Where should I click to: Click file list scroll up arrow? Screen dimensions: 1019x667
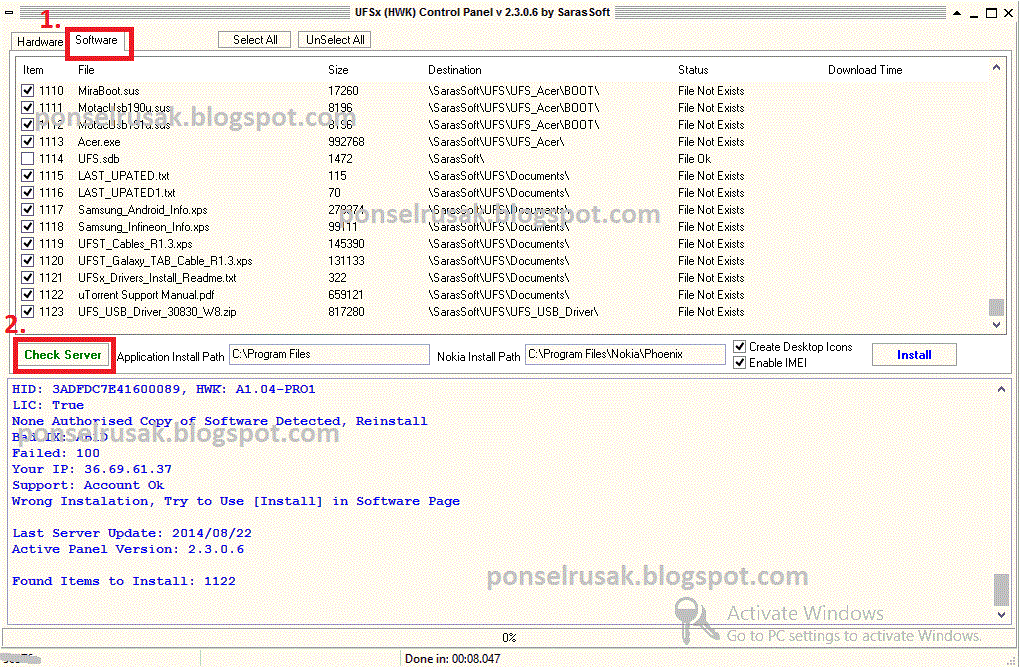coord(996,67)
